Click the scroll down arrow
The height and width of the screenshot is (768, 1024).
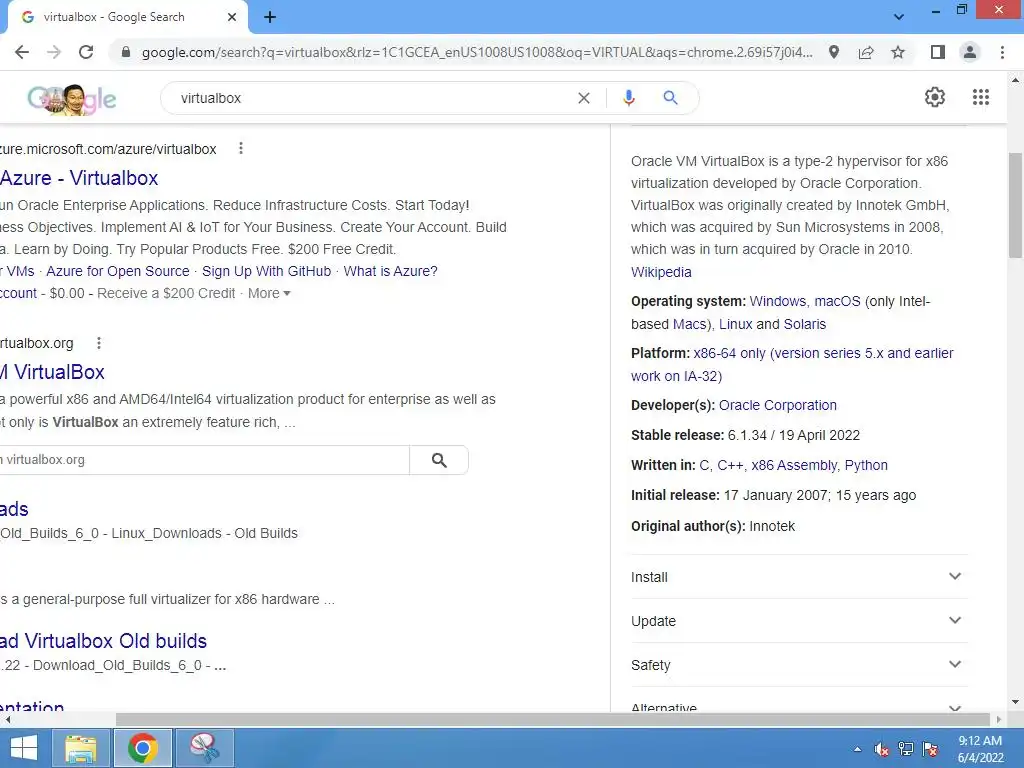pos(1015,702)
